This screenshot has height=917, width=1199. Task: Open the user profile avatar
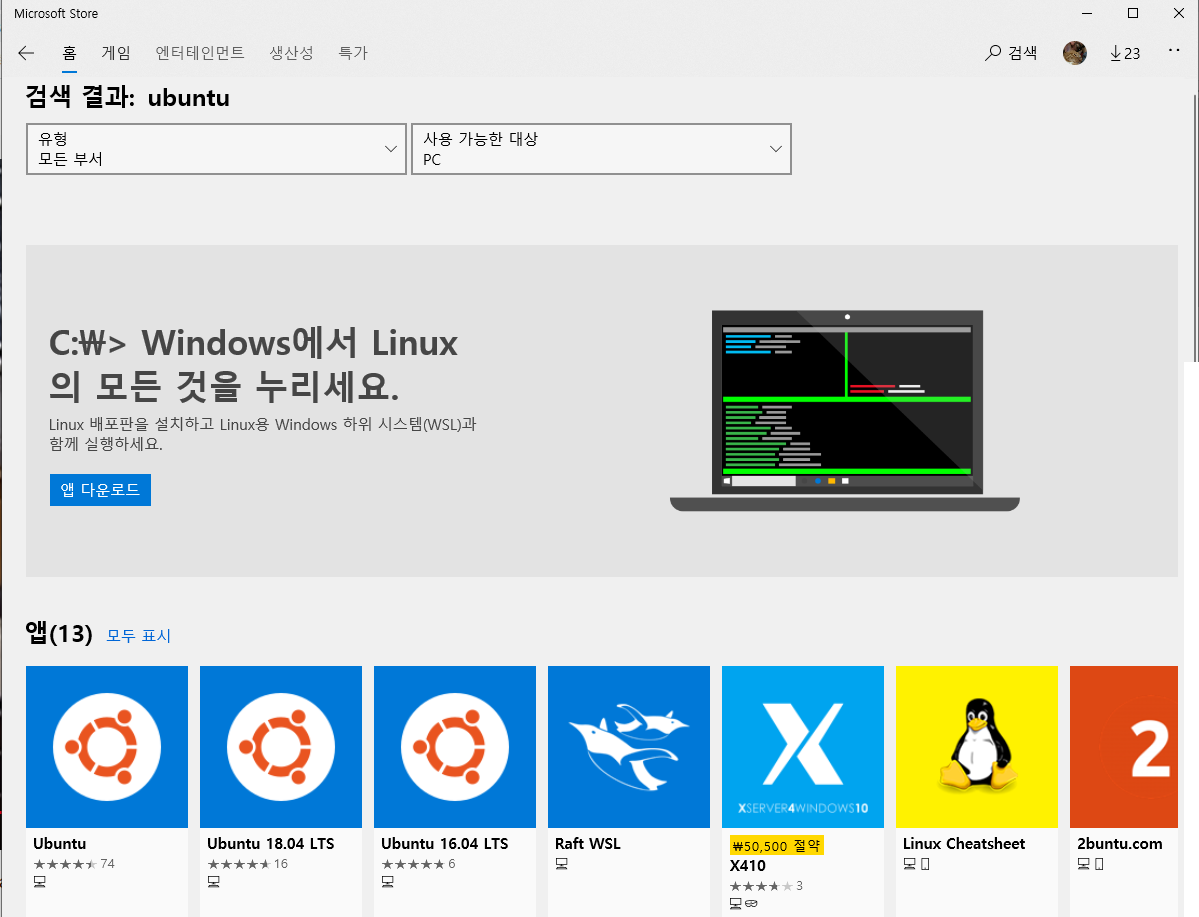click(1074, 53)
